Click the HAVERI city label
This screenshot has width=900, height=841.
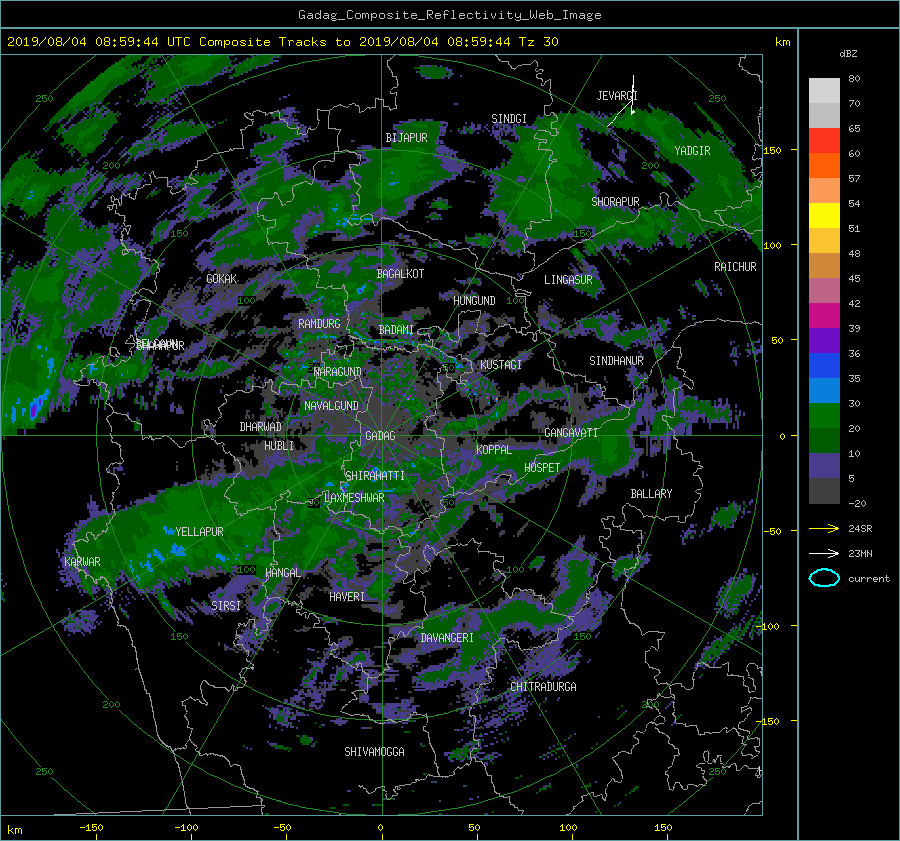347,596
